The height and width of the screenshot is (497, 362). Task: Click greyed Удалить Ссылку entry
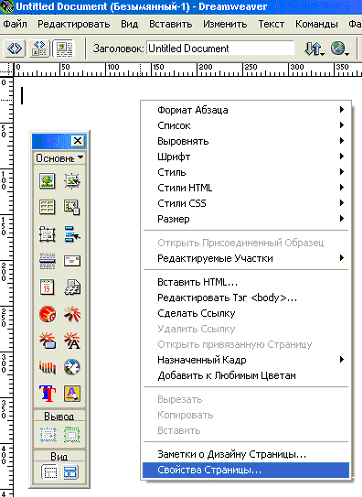click(246, 329)
